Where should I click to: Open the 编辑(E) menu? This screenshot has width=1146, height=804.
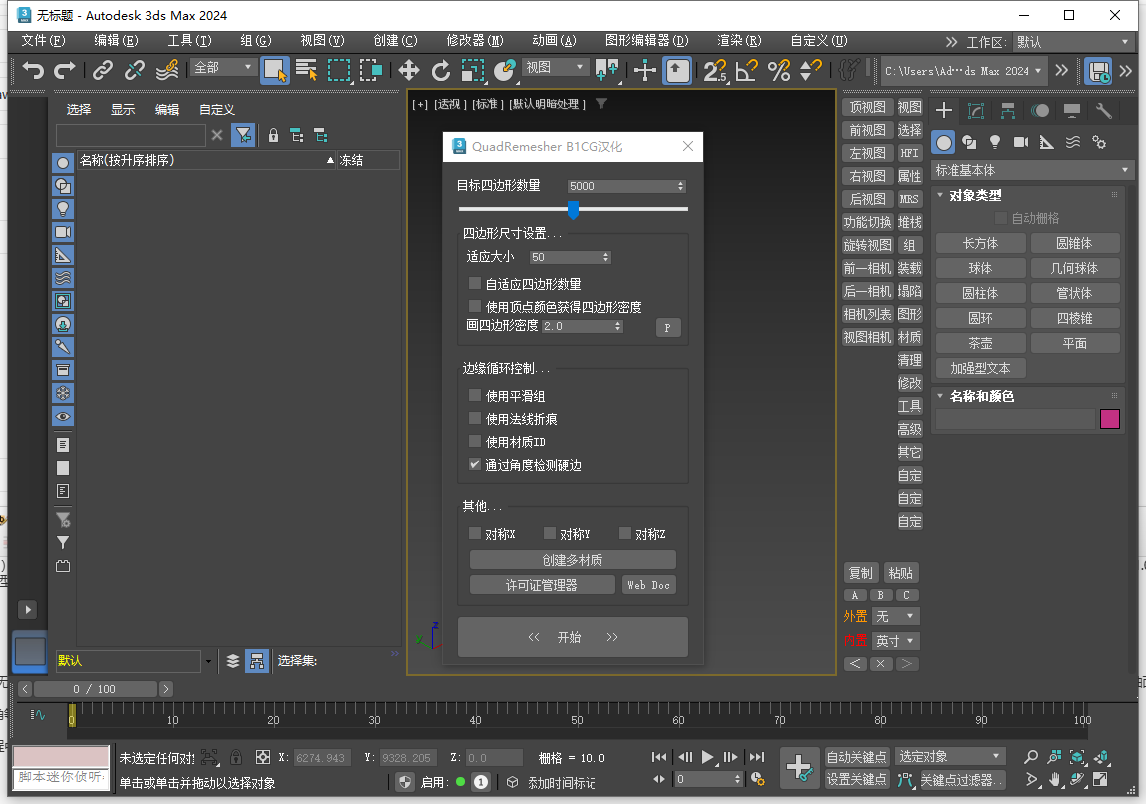(115, 41)
